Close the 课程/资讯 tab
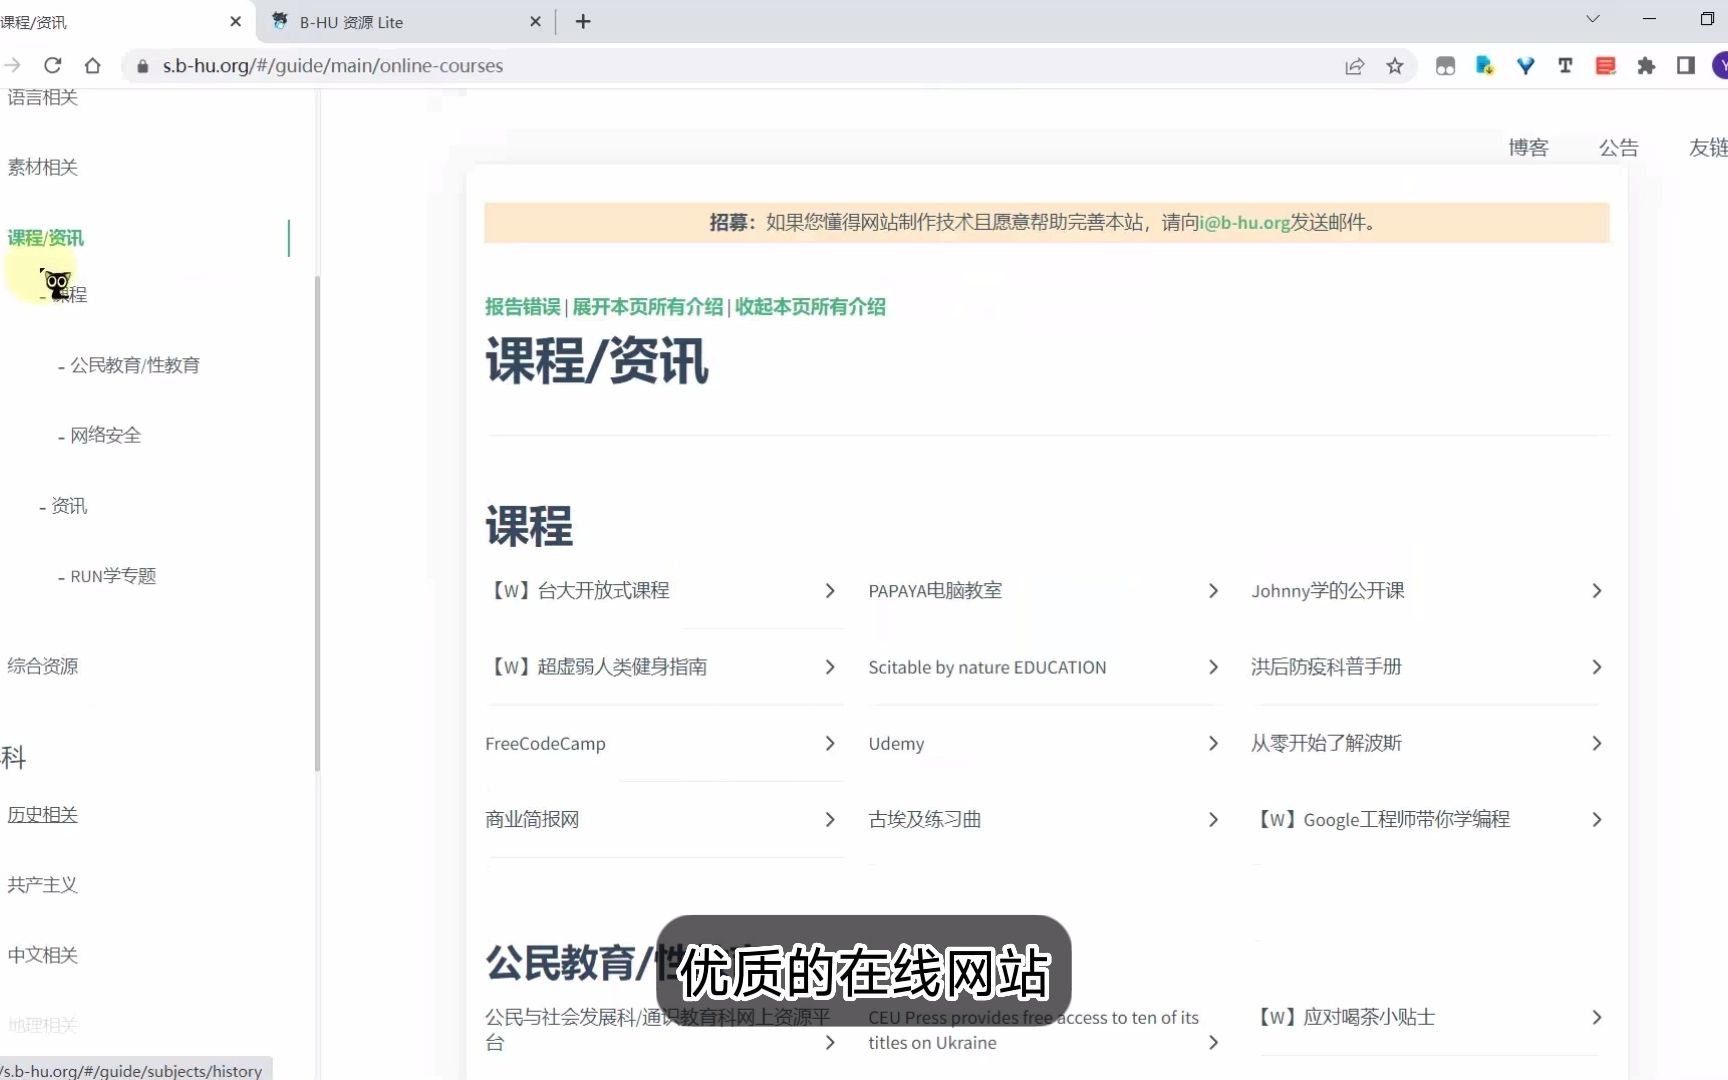Viewport: 1728px width, 1080px height. [x=236, y=21]
